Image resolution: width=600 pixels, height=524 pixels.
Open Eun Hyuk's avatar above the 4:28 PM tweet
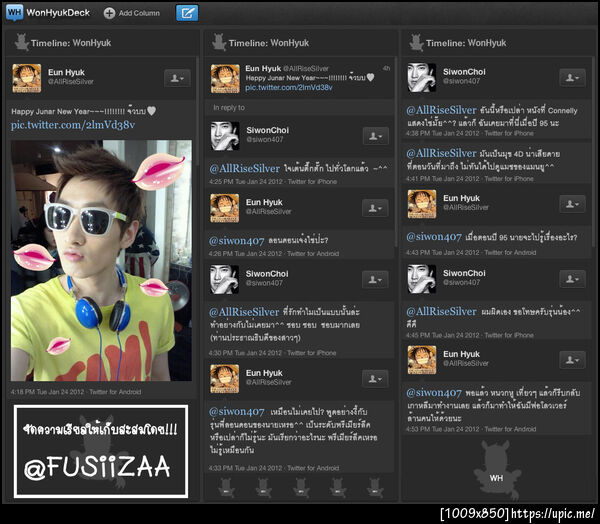pos(225,208)
